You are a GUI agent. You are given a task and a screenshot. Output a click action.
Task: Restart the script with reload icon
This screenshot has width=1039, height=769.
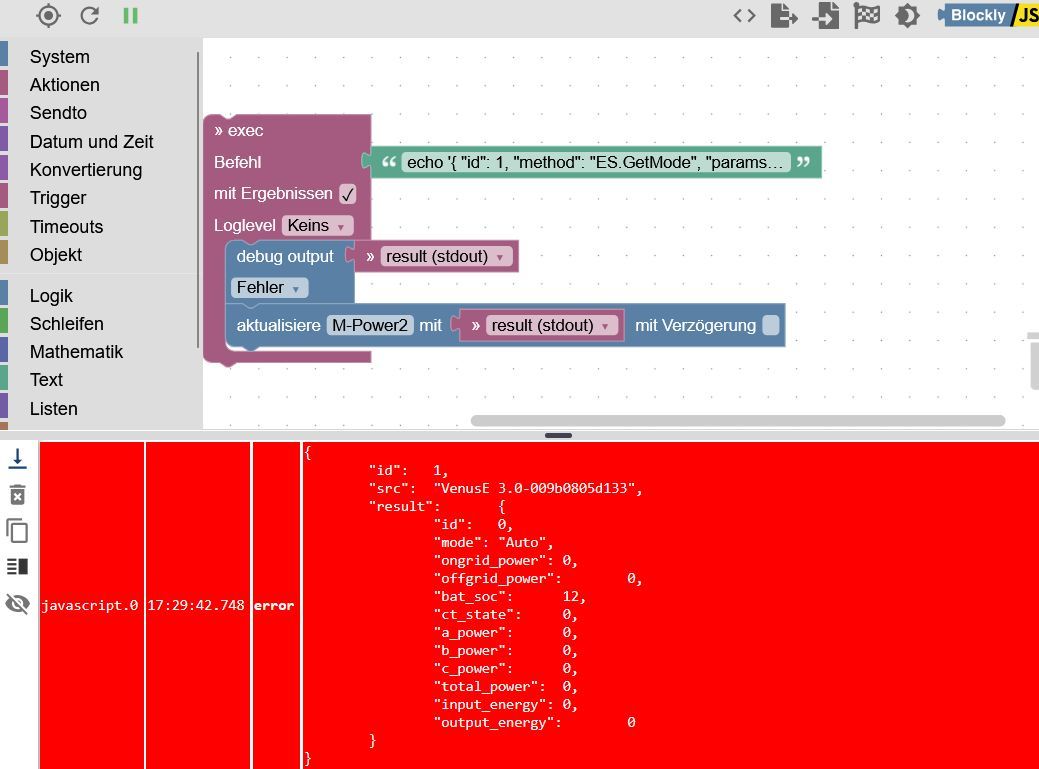click(x=89, y=15)
